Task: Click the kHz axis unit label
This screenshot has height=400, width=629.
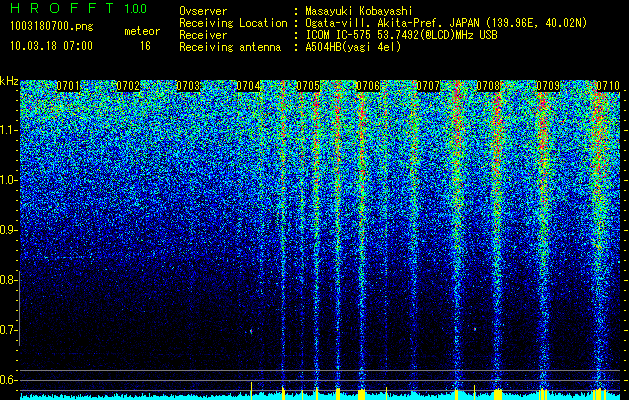Action: coord(9,81)
